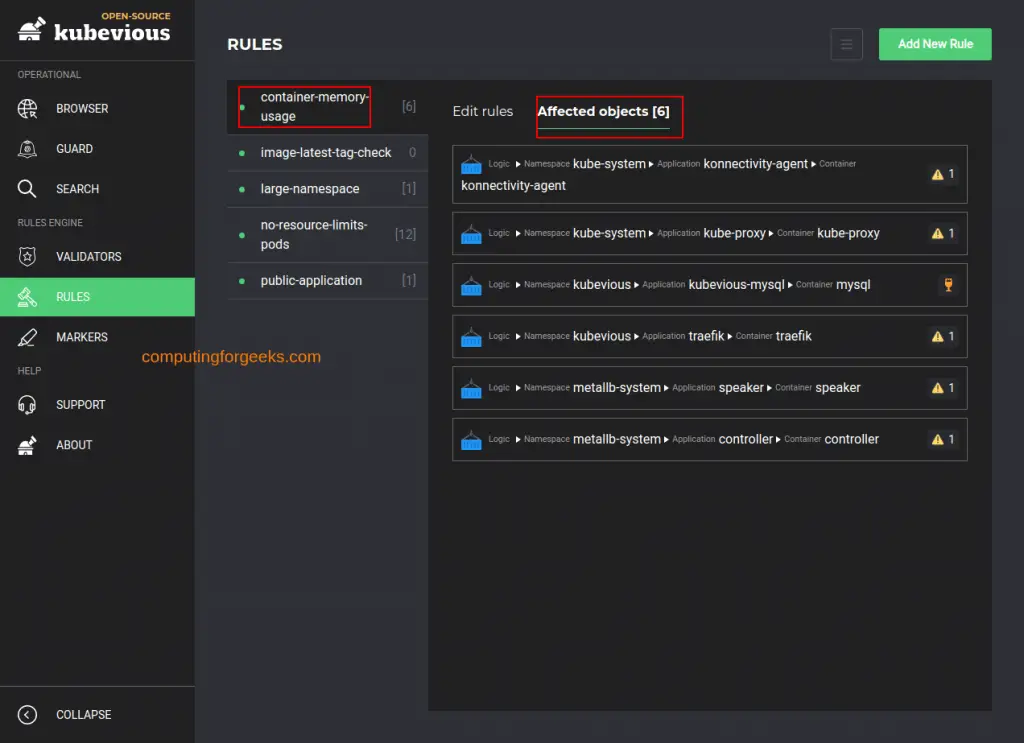Click the Support headset icon
The width and height of the screenshot is (1024, 743).
click(27, 405)
